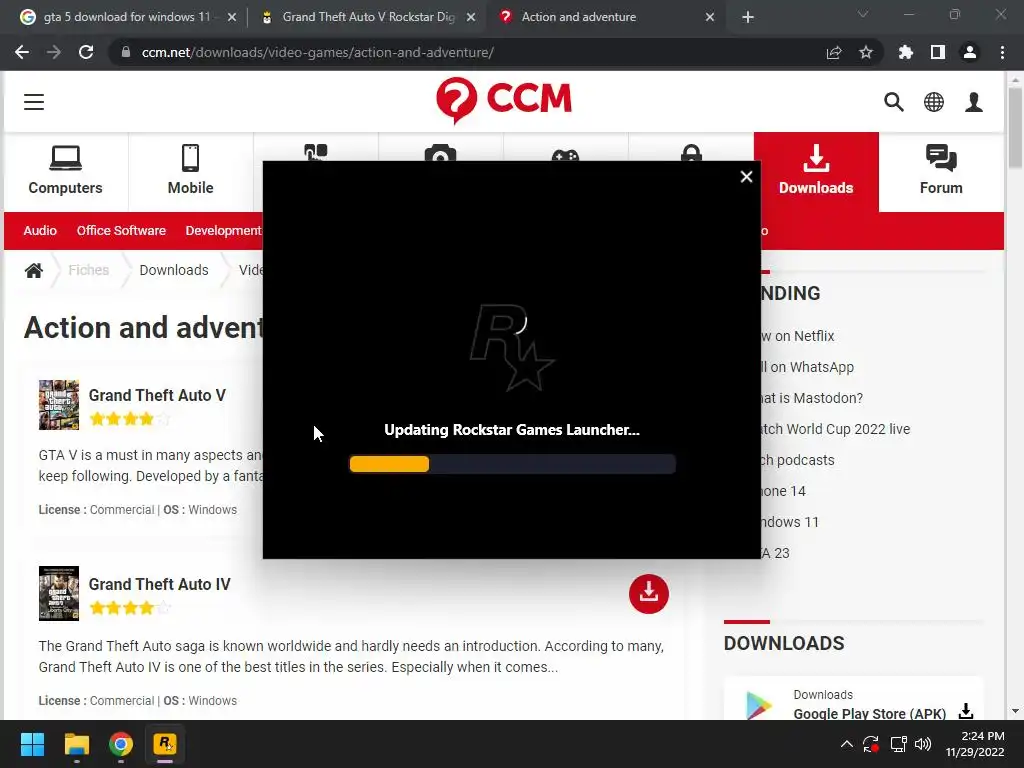Open the volume control in system tray
This screenshot has width=1024, height=768.
coord(923,744)
